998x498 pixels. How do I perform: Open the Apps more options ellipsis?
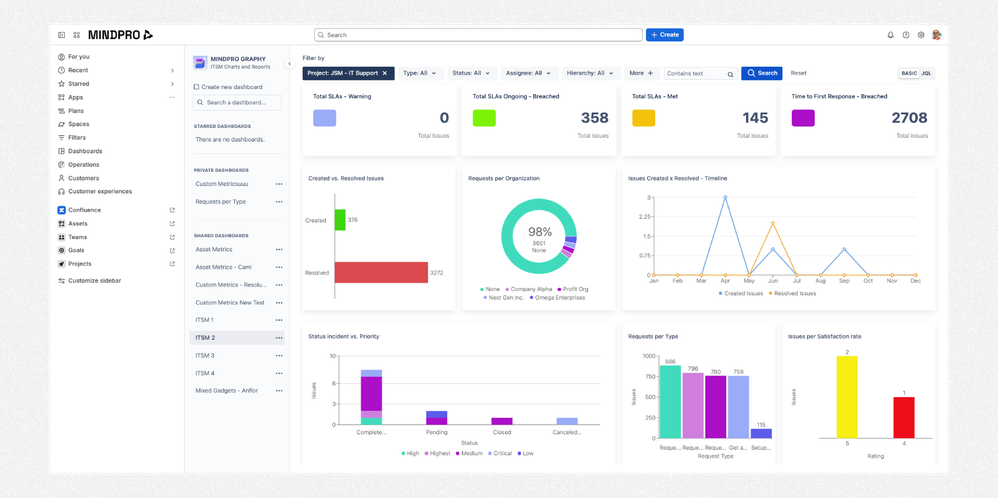(172, 97)
